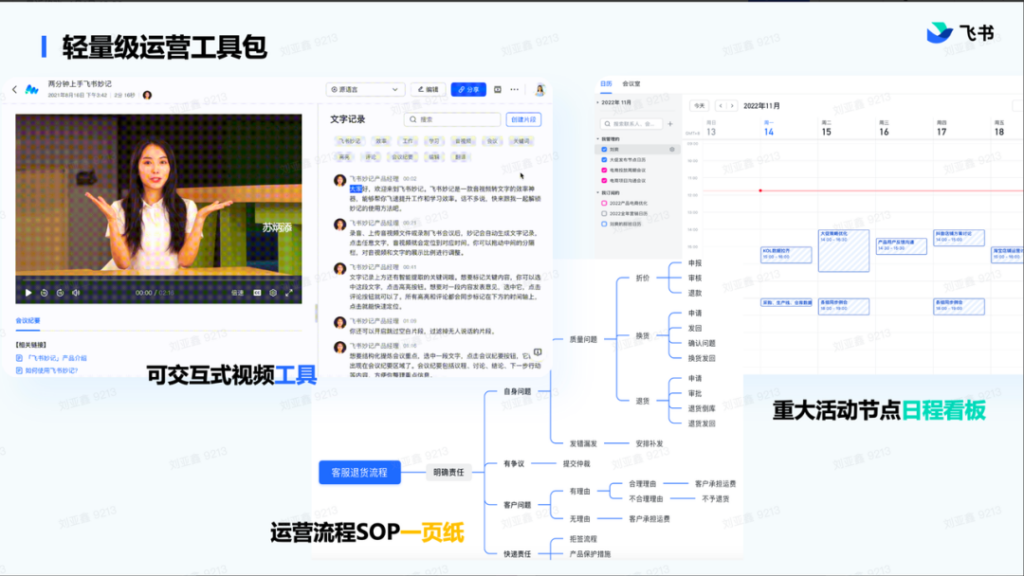Screen dimensions: 1024x576
Task: Click the plus icon beside calendar search
Action: pos(669,124)
